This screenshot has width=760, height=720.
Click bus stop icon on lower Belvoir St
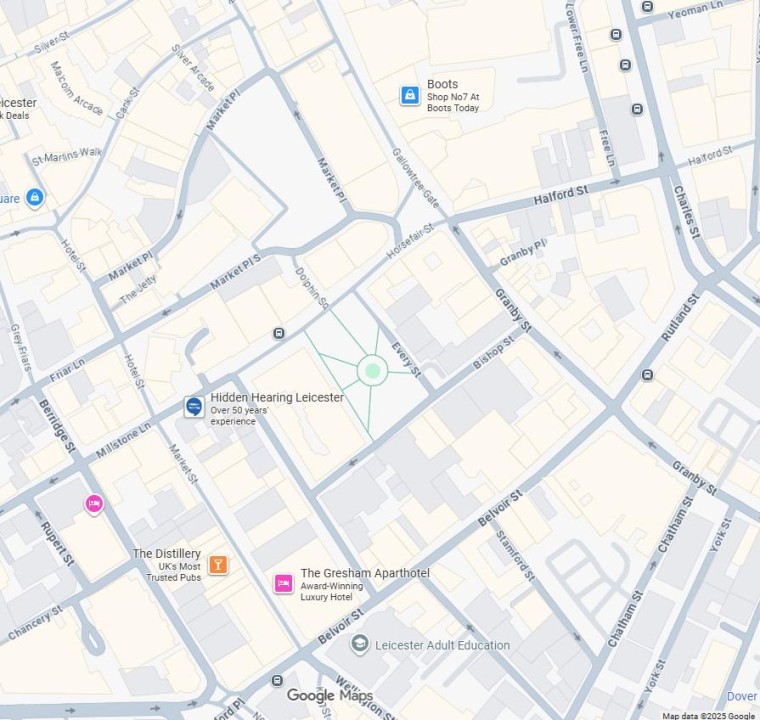tap(277, 681)
